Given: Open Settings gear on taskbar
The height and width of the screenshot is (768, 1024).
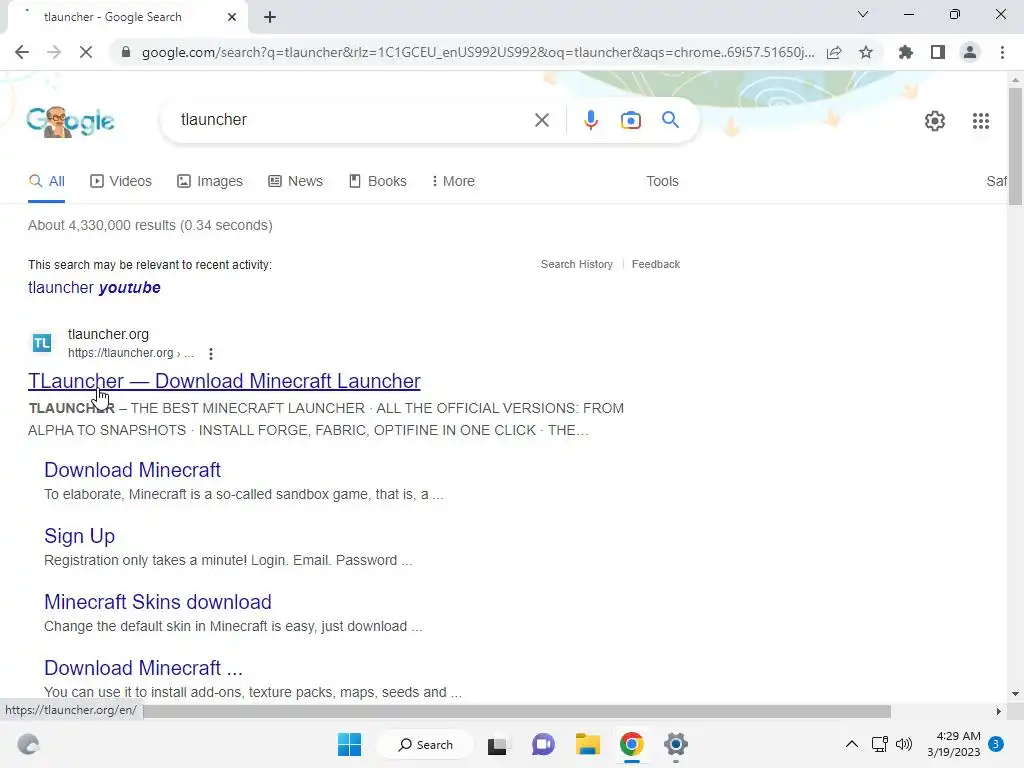Looking at the screenshot, I should click(676, 744).
